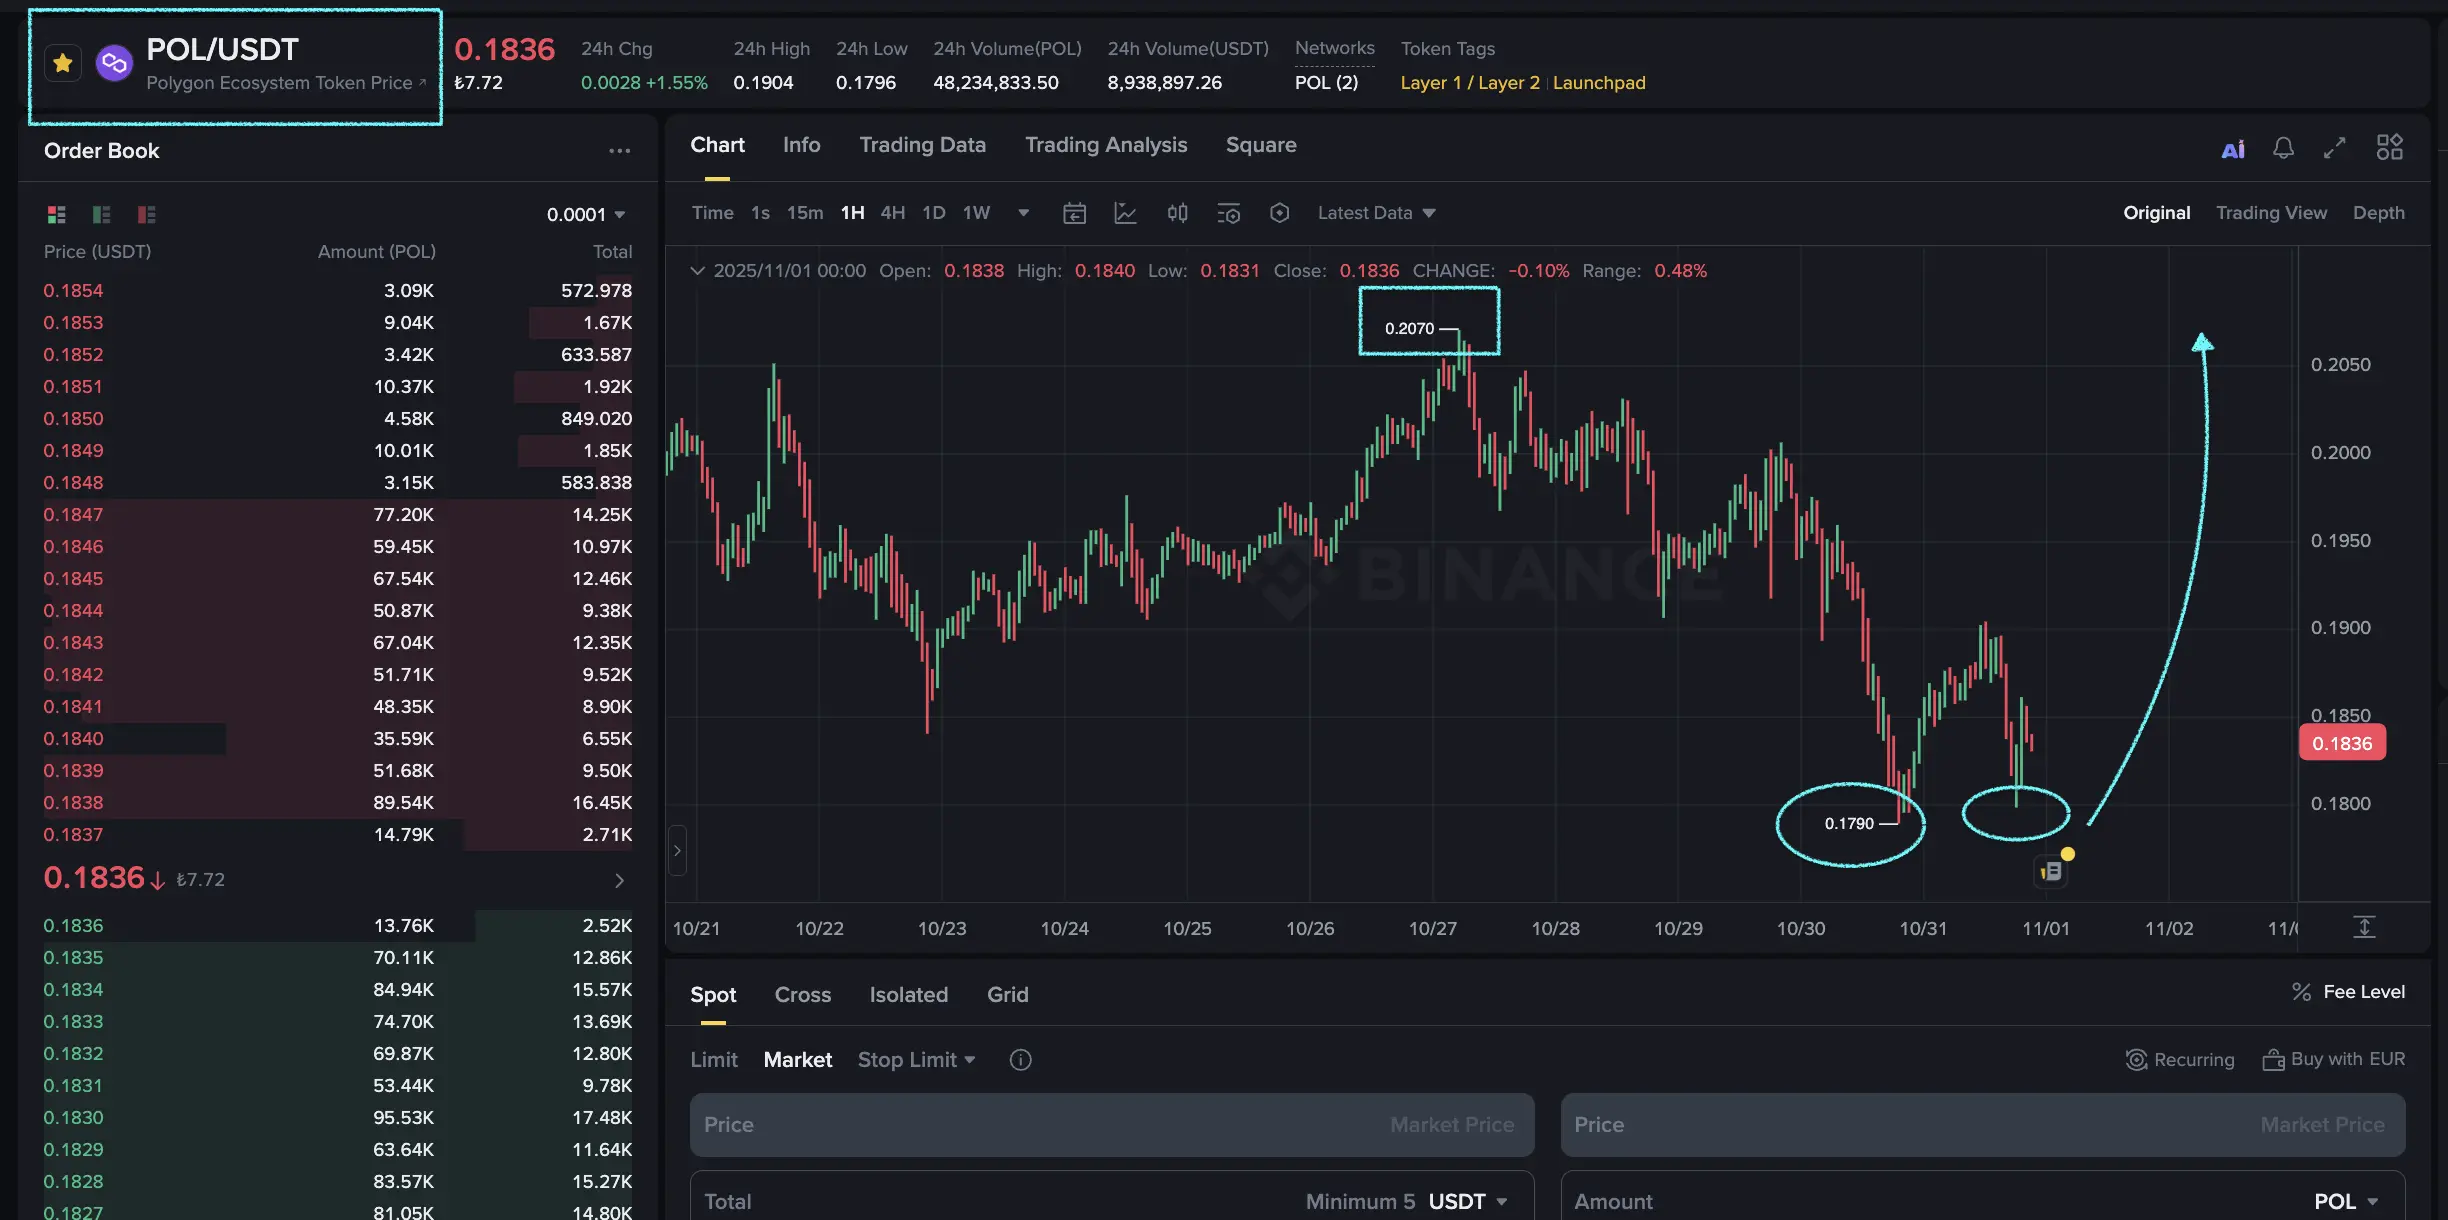Open the AI chart assistant icon

coord(2232,149)
